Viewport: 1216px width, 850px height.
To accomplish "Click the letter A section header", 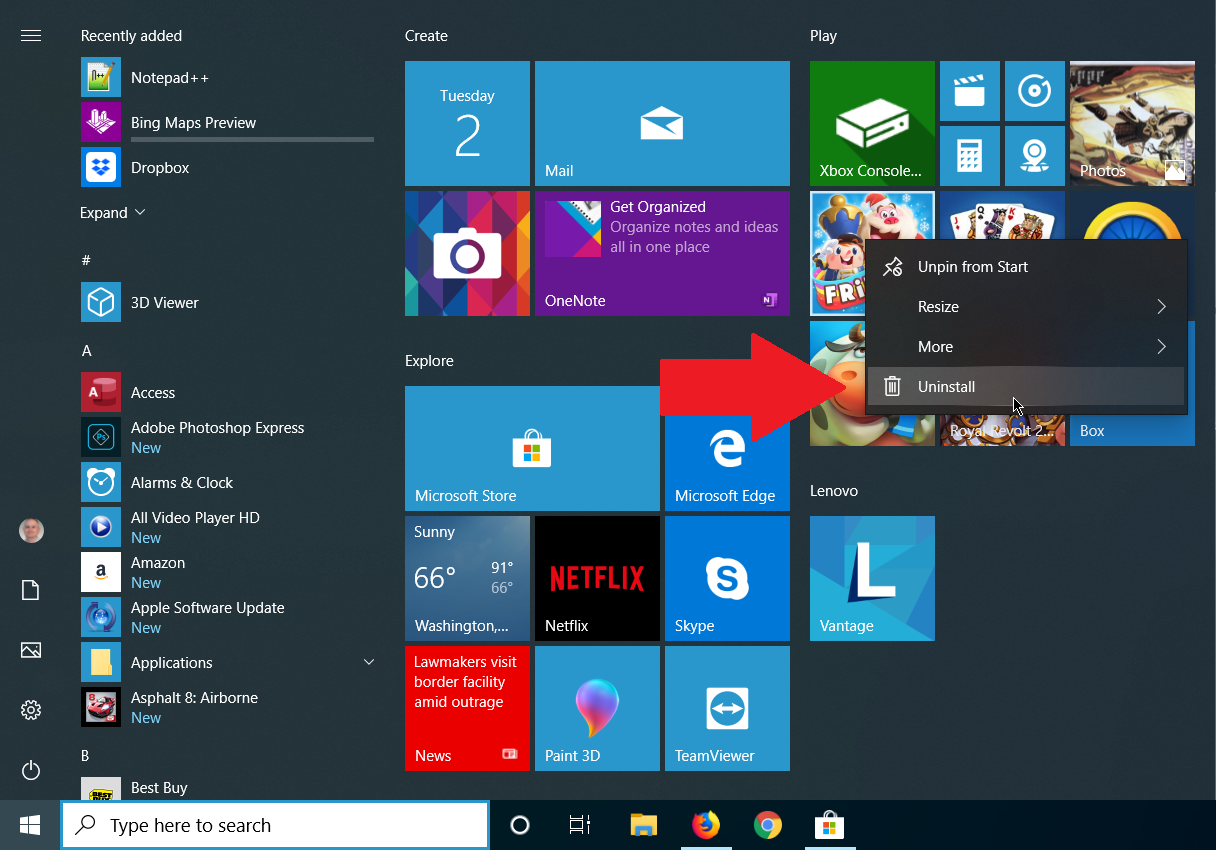I will [x=87, y=351].
